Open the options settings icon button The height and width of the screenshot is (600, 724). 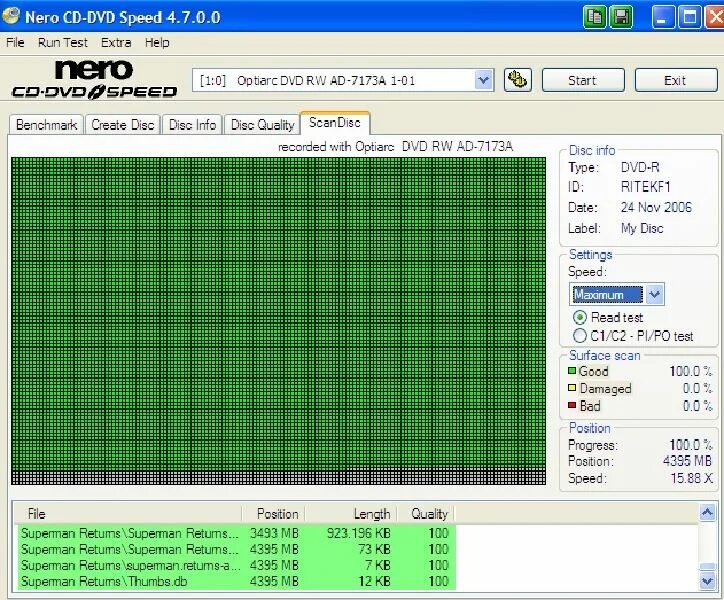(x=517, y=80)
